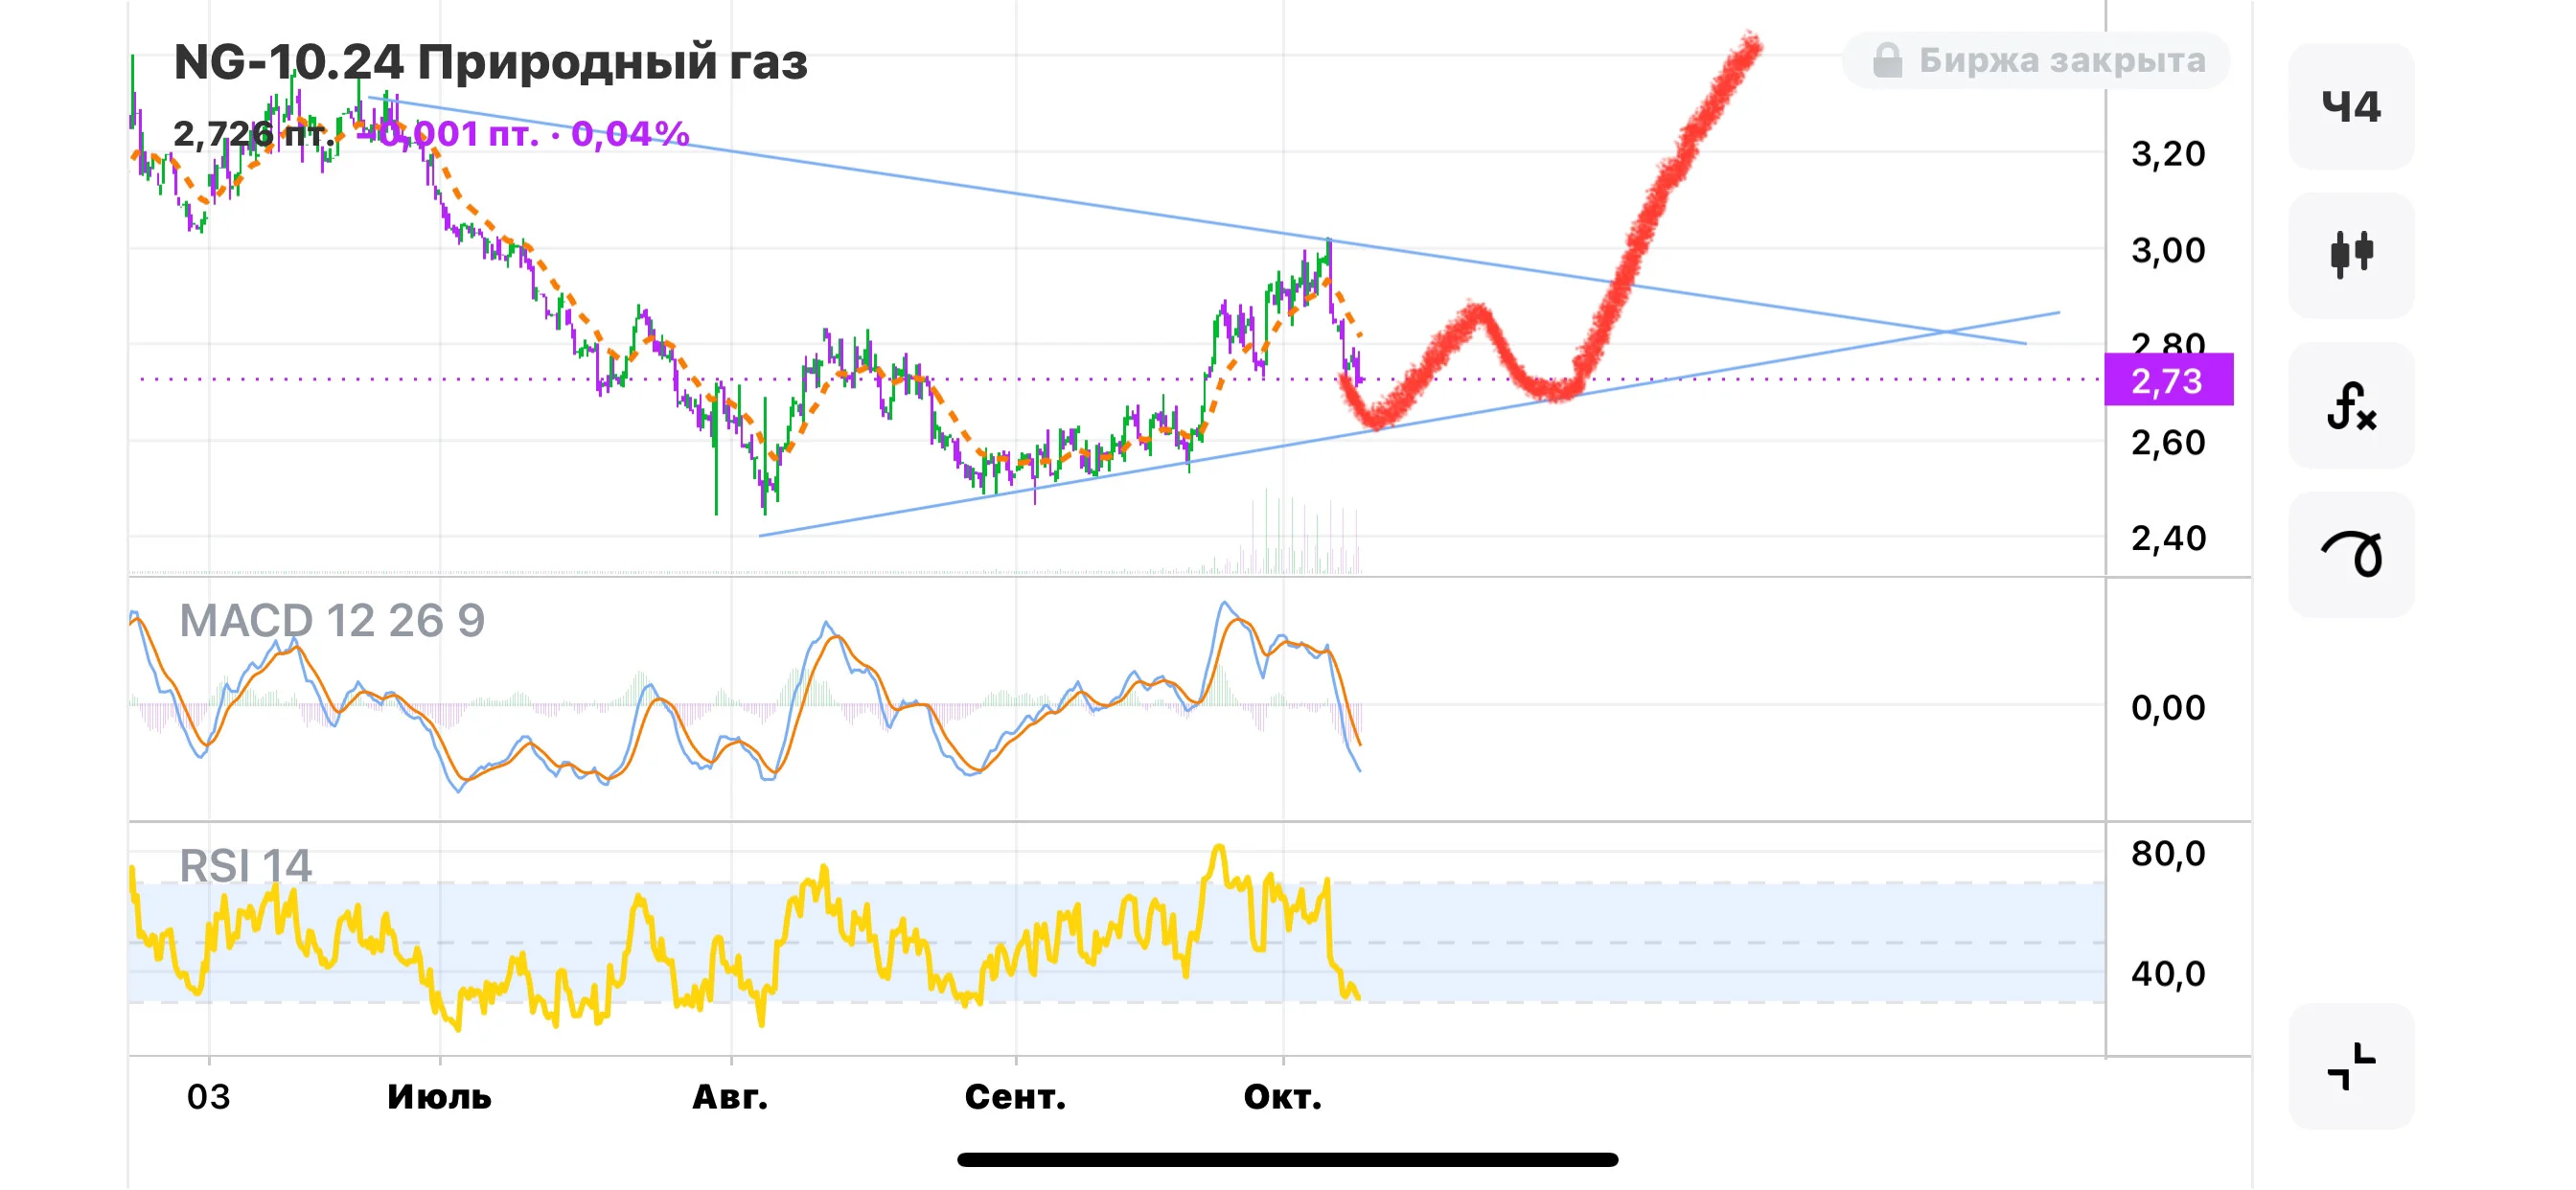Open indicators with the fx icon
The width and height of the screenshot is (2576, 1190).
2350,405
